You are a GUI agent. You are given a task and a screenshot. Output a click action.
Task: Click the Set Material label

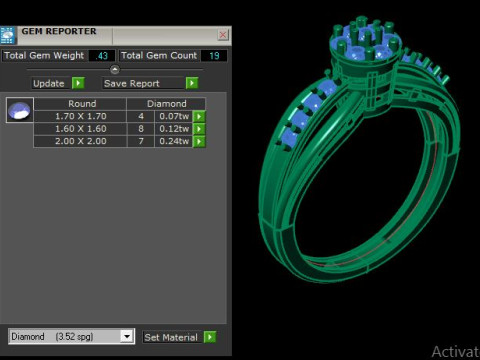click(171, 337)
